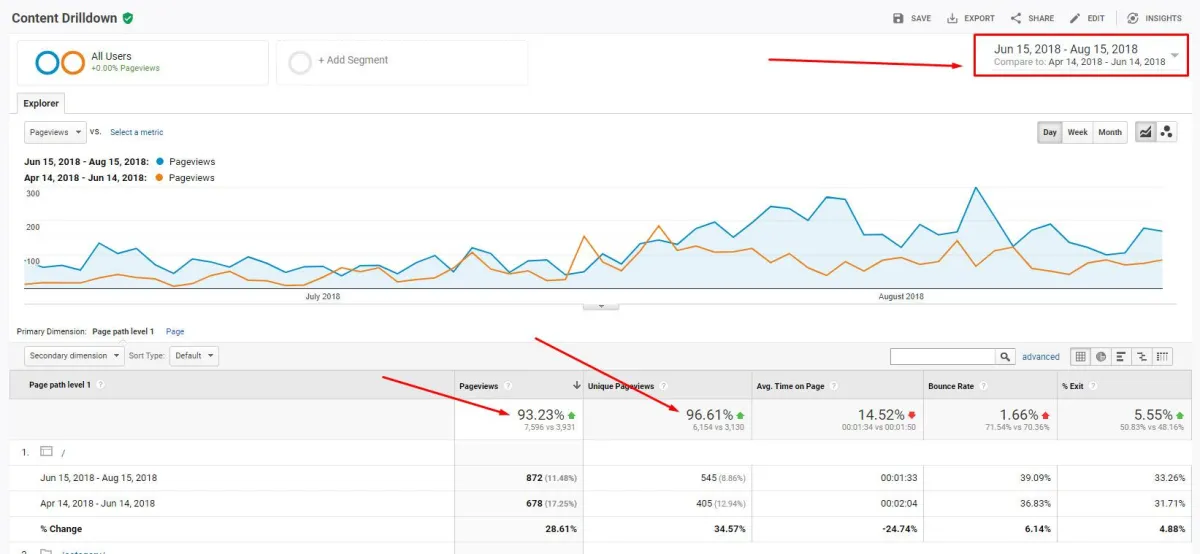Click the 33.26% exit cell
Viewport: 1200px width, 554px height.
[1169, 478]
